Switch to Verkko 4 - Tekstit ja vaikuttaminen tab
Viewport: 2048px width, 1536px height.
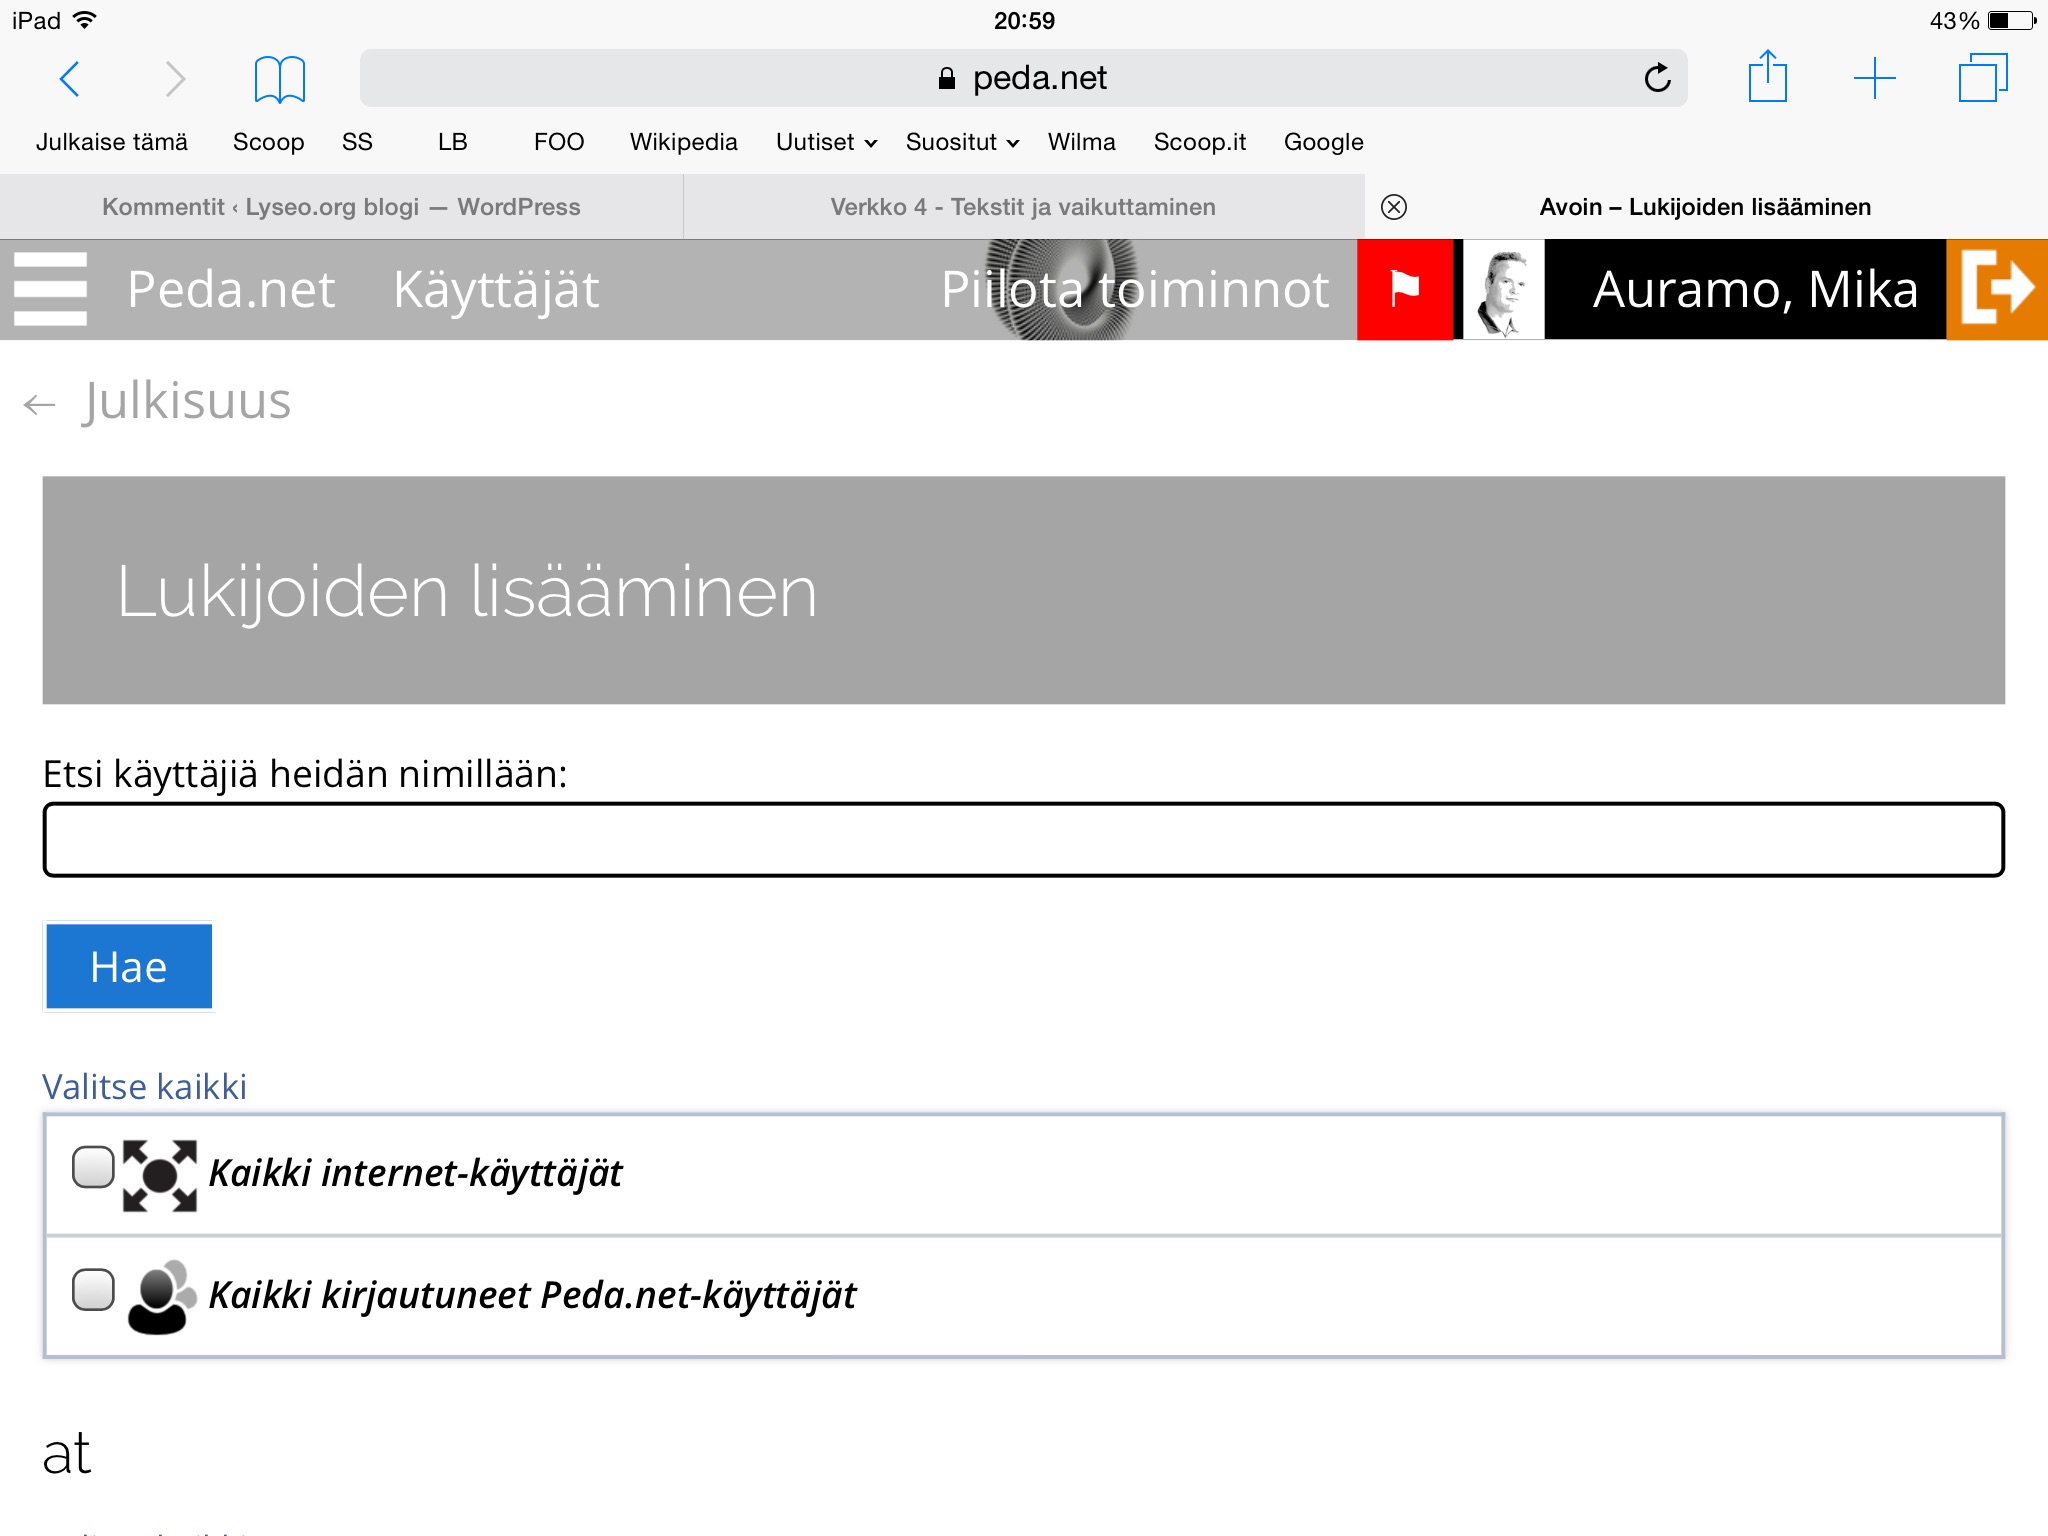[1022, 207]
